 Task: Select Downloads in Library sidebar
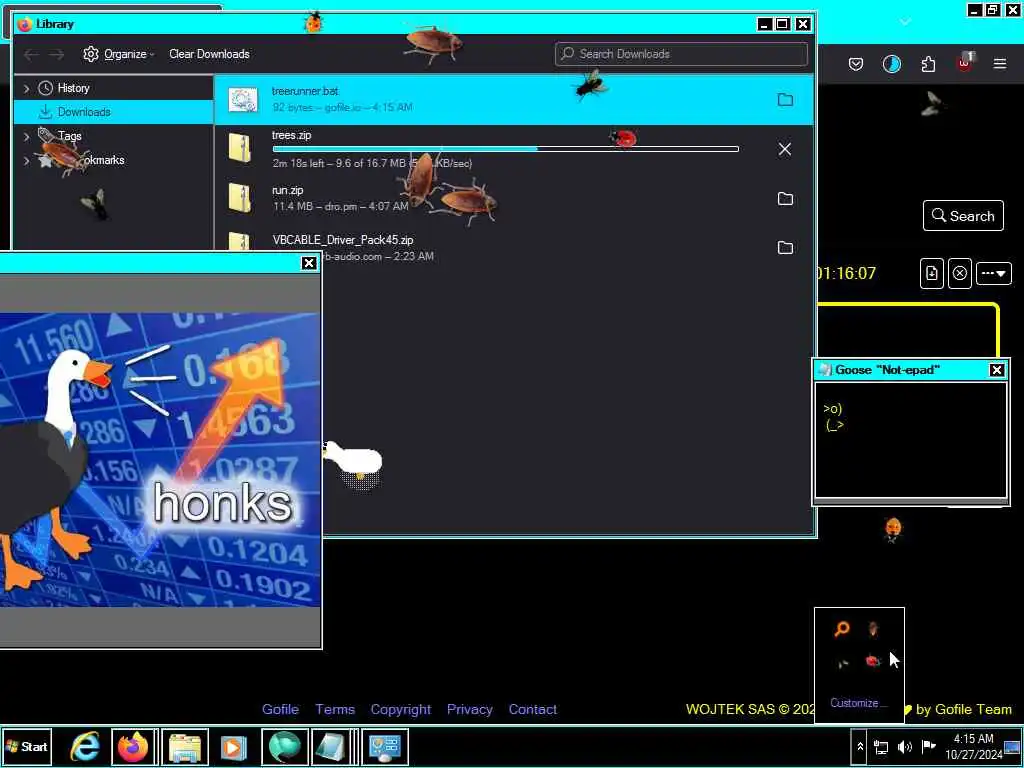point(114,112)
